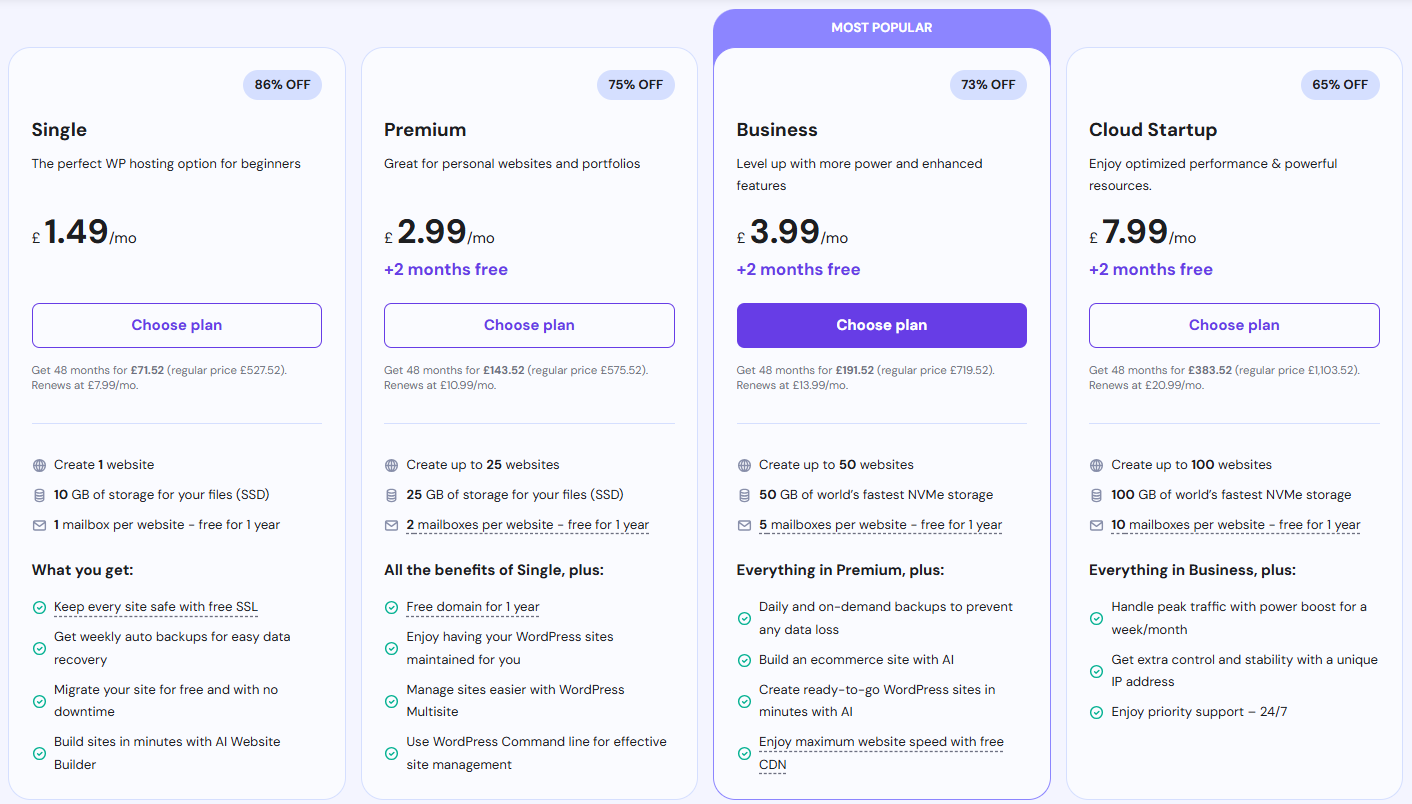Click checkmark next to priority support
The width and height of the screenshot is (1412, 804).
coord(1097,713)
